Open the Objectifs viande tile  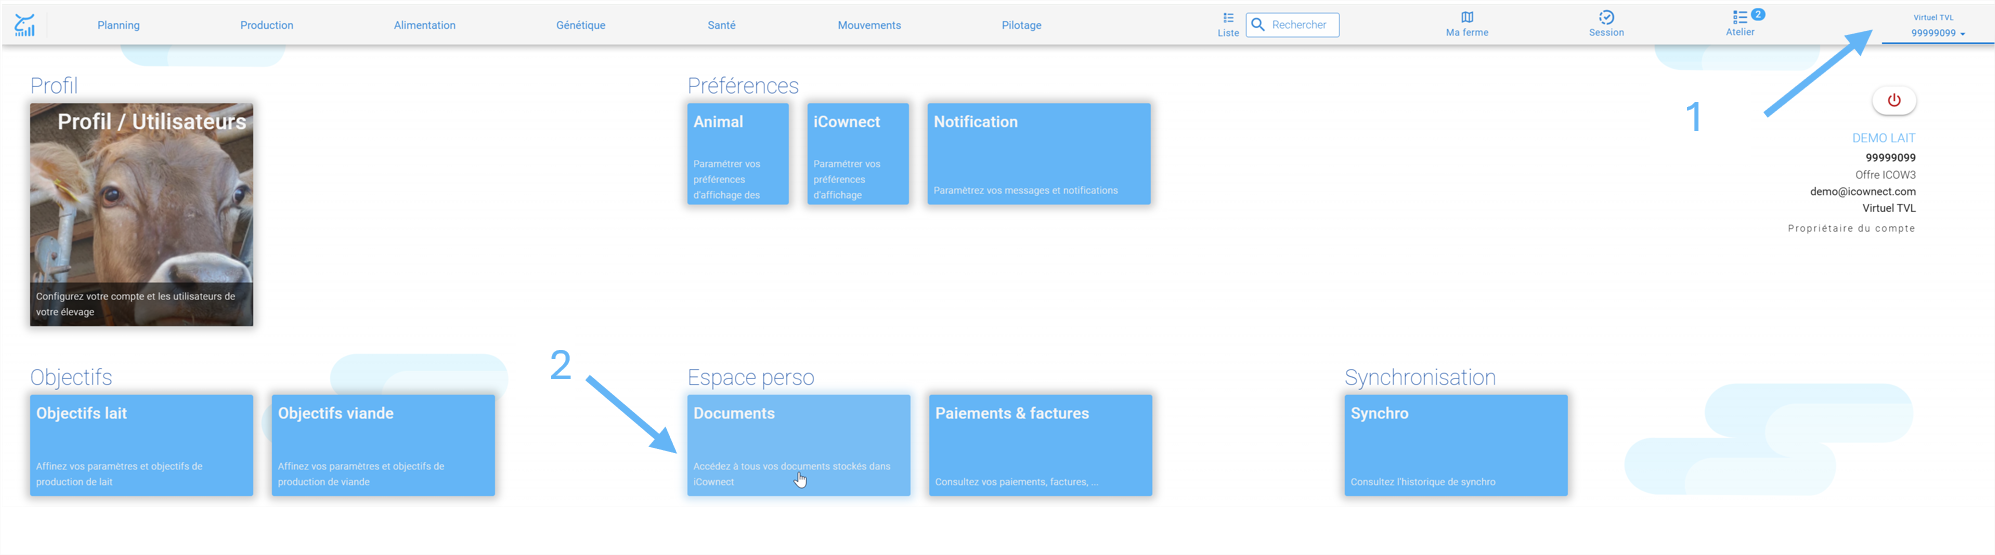click(x=383, y=445)
